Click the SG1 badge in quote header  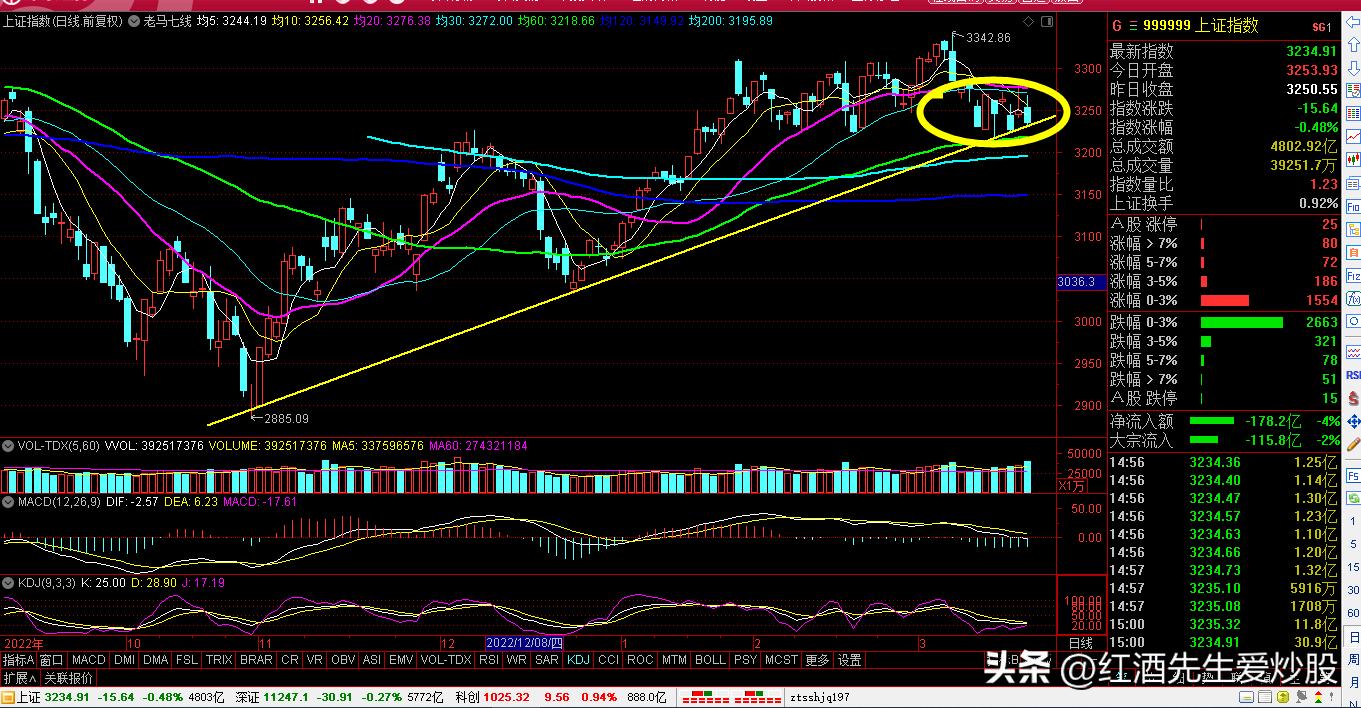(x=1321, y=27)
